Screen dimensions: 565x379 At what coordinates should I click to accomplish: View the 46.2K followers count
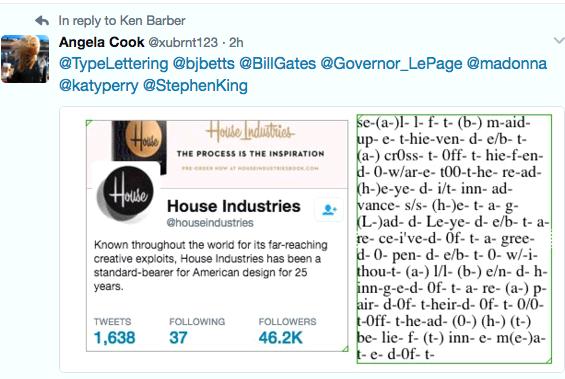[x=281, y=338]
